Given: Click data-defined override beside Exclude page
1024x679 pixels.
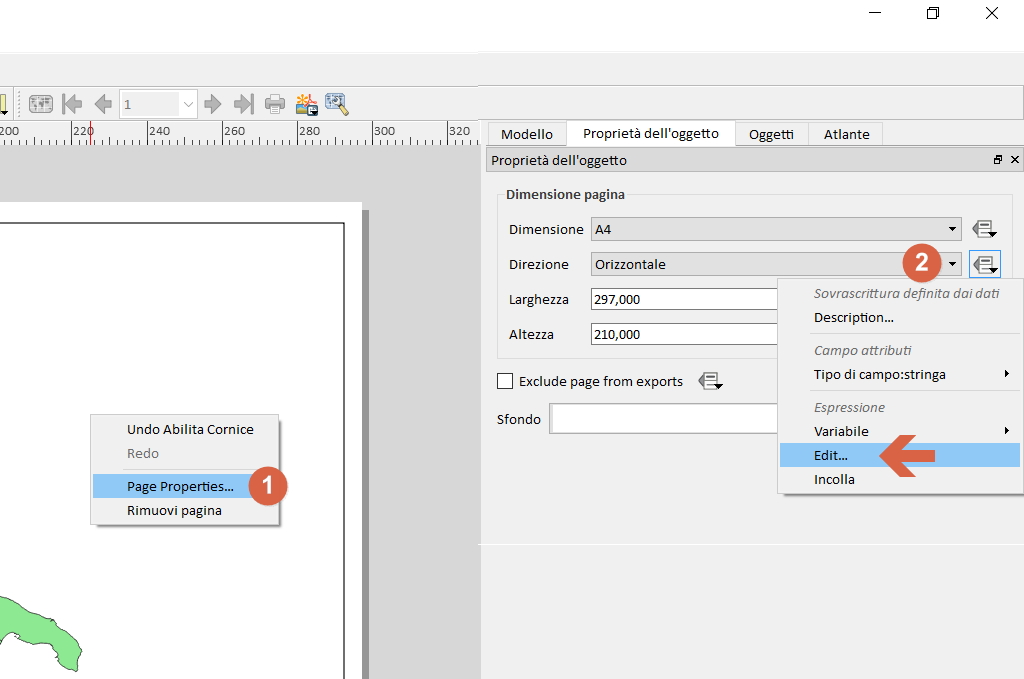Looking at the screenshot, I should 709,381.
